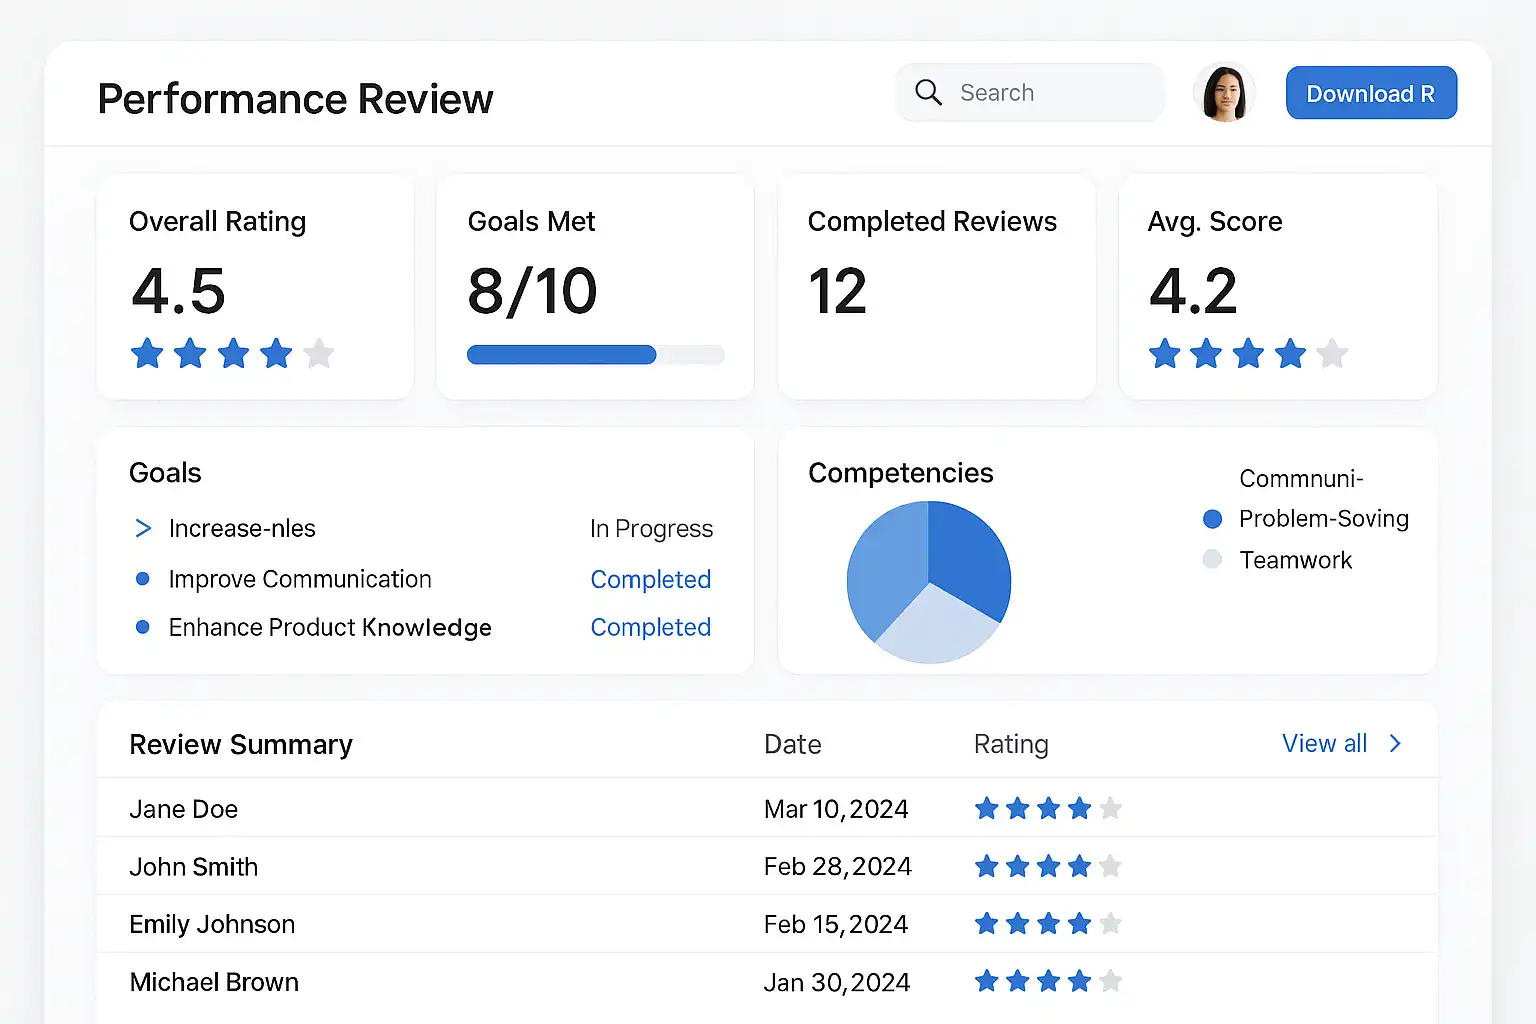Click the gray fifth star under Avg. Score
This screenshot has height=1024, width=1536.
coord(1332,353)
